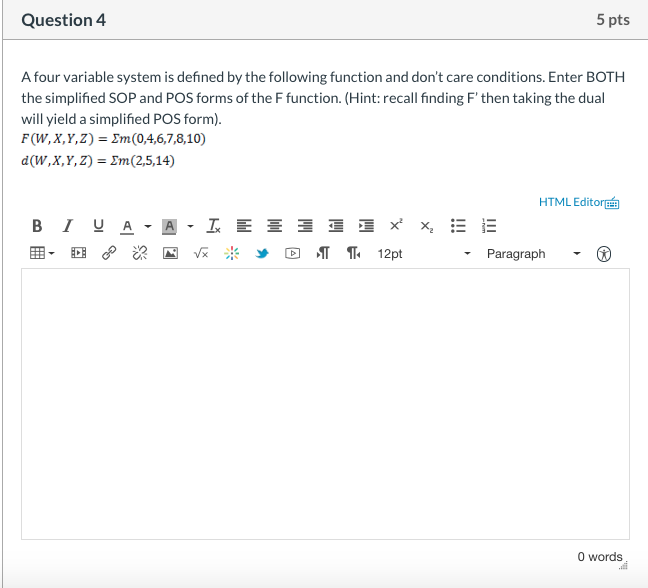
Task: Remove link with the unlink icon
Action: [x=140, y=253]
